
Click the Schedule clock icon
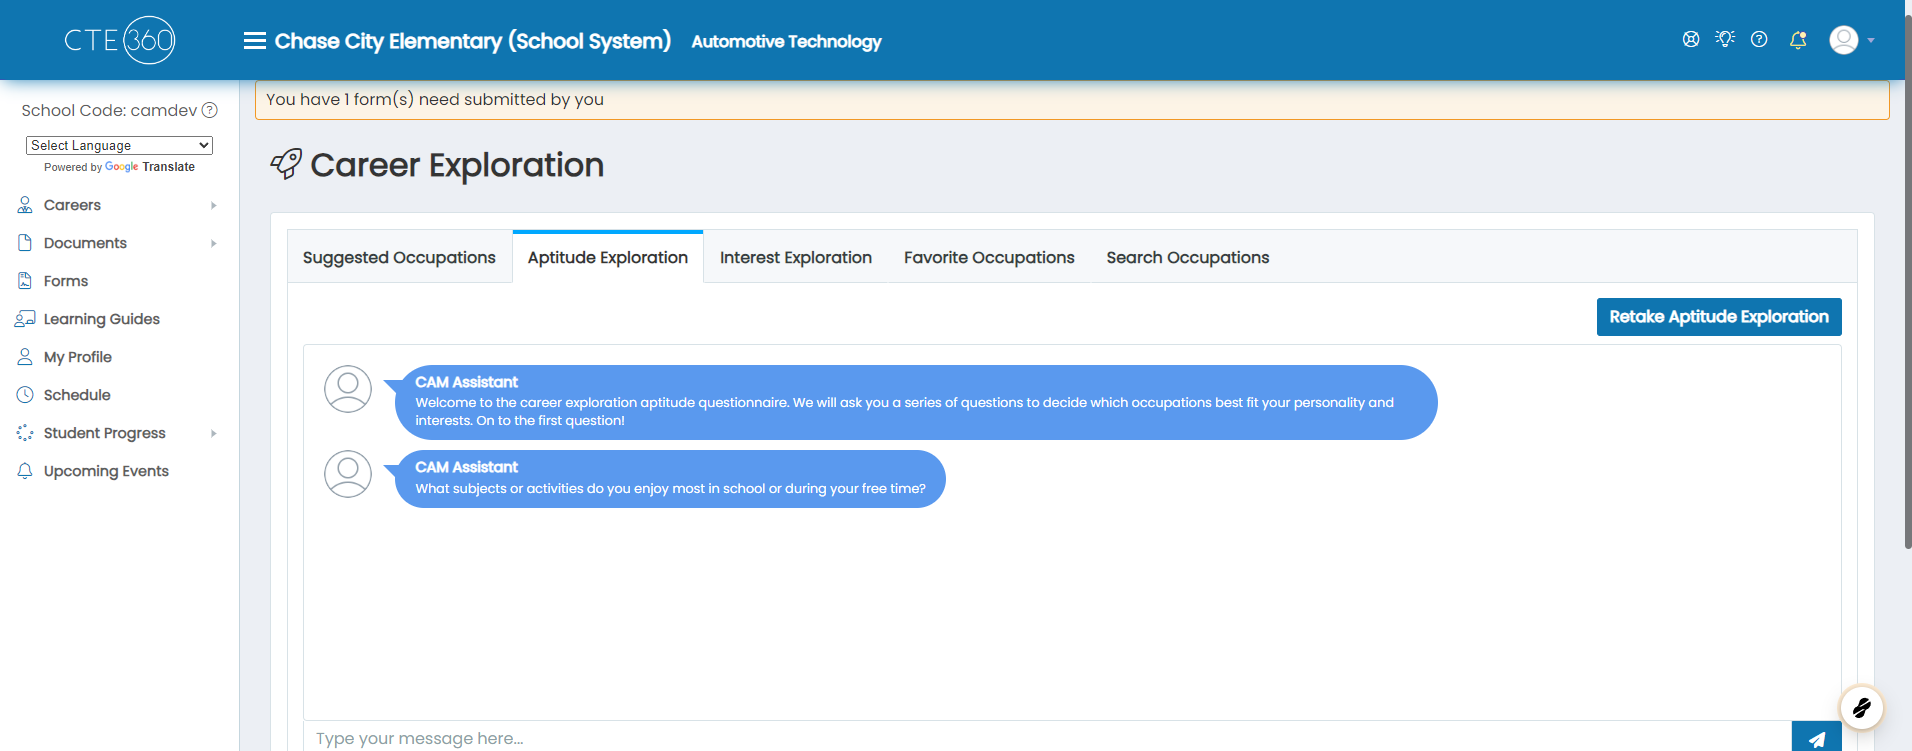click(x=25, y=395)
